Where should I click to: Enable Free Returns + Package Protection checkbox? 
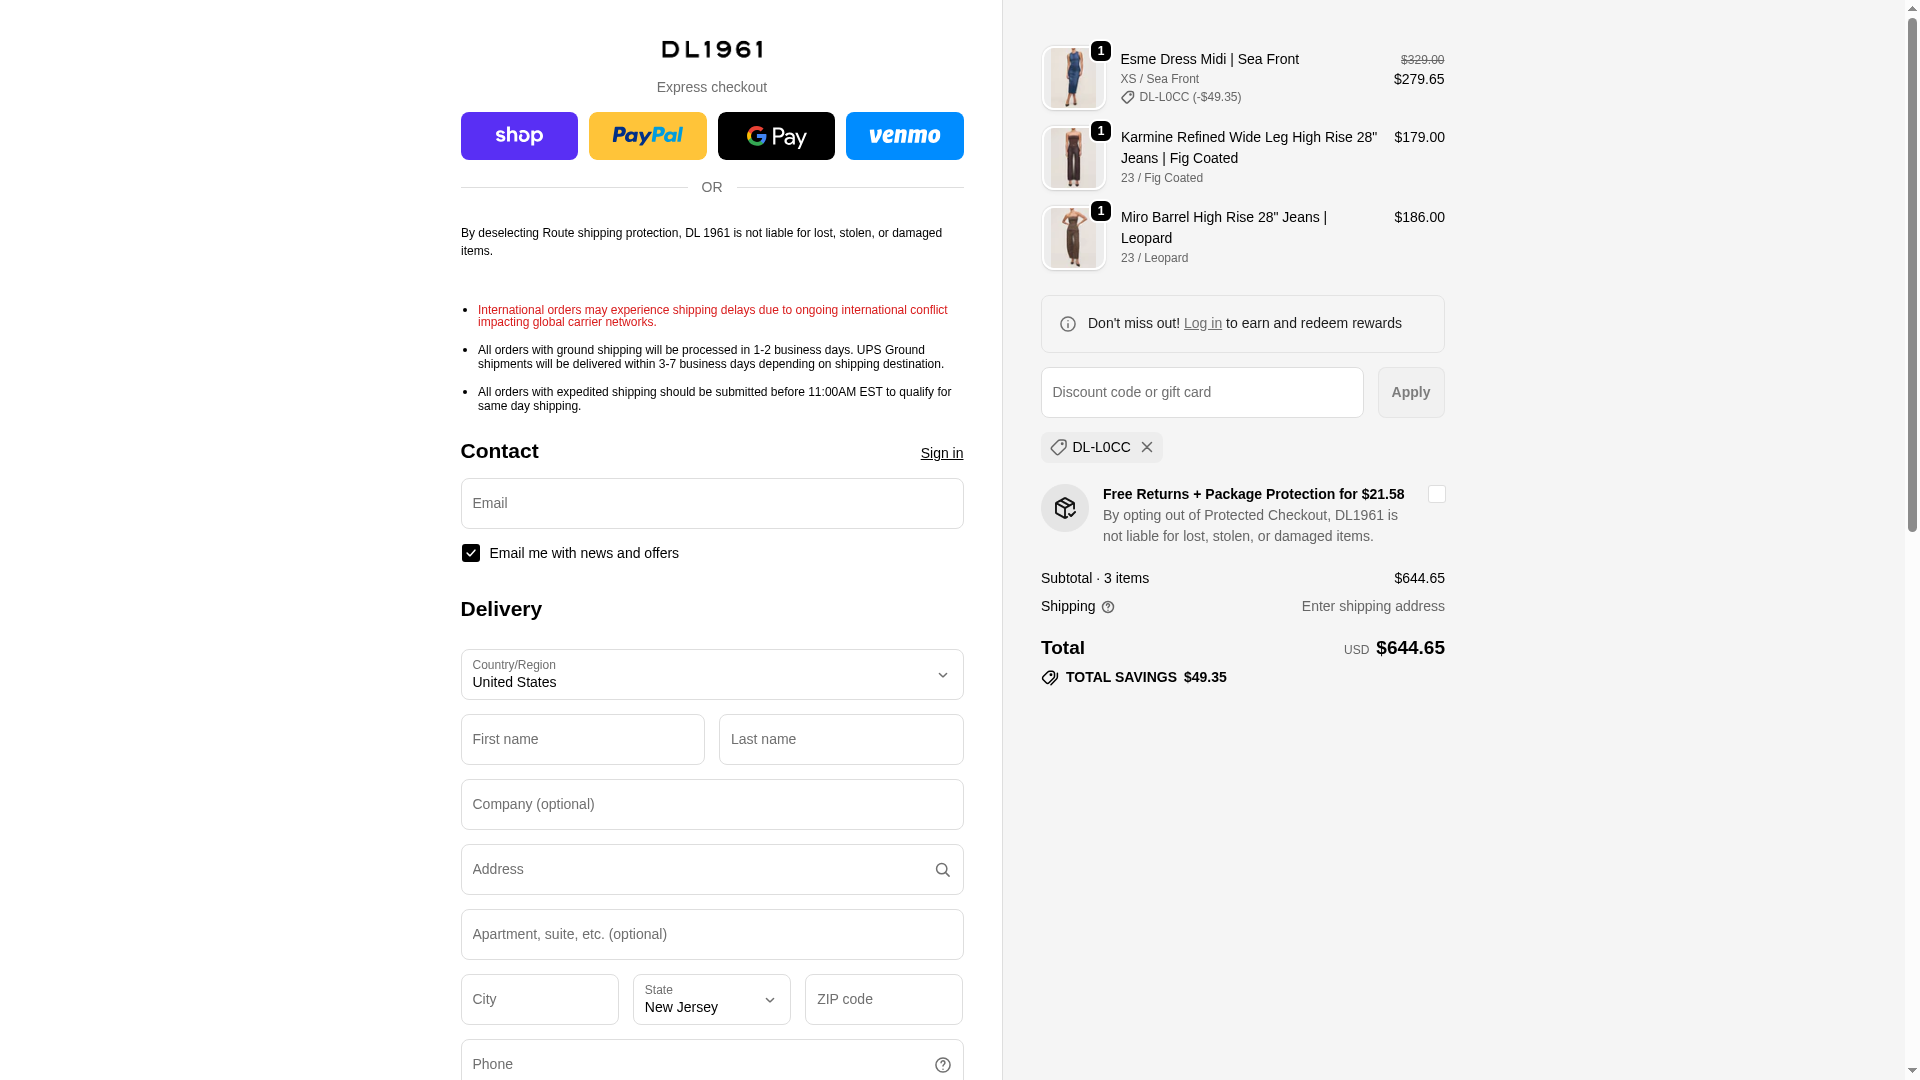pyautogui.click(x=1436, y=494)
